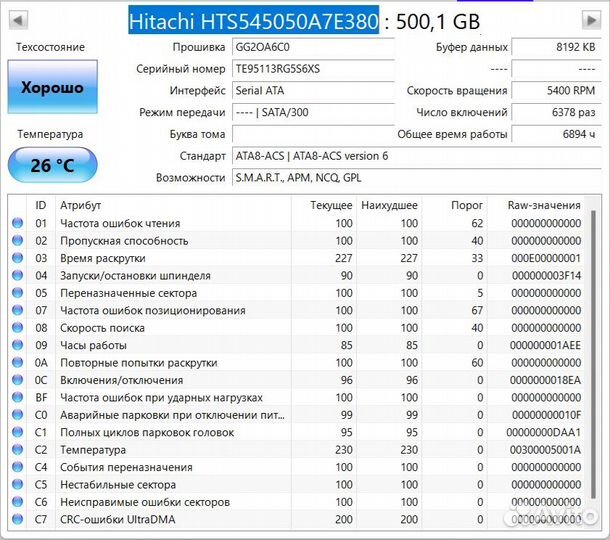Go to next disk with right arrow

coord(591,20)
